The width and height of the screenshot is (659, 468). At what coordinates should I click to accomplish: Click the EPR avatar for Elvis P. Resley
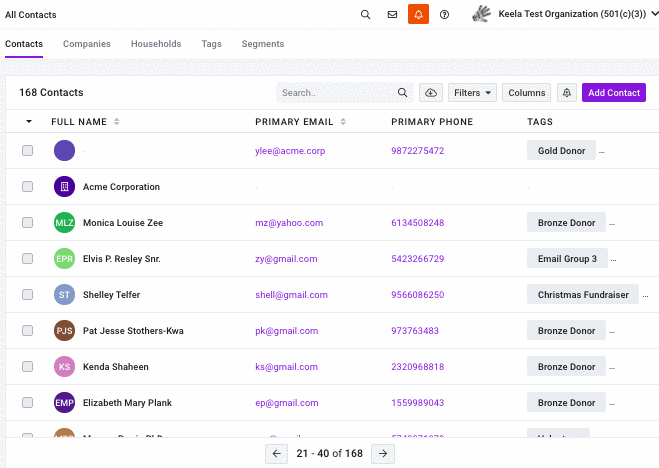click(64, 259)
